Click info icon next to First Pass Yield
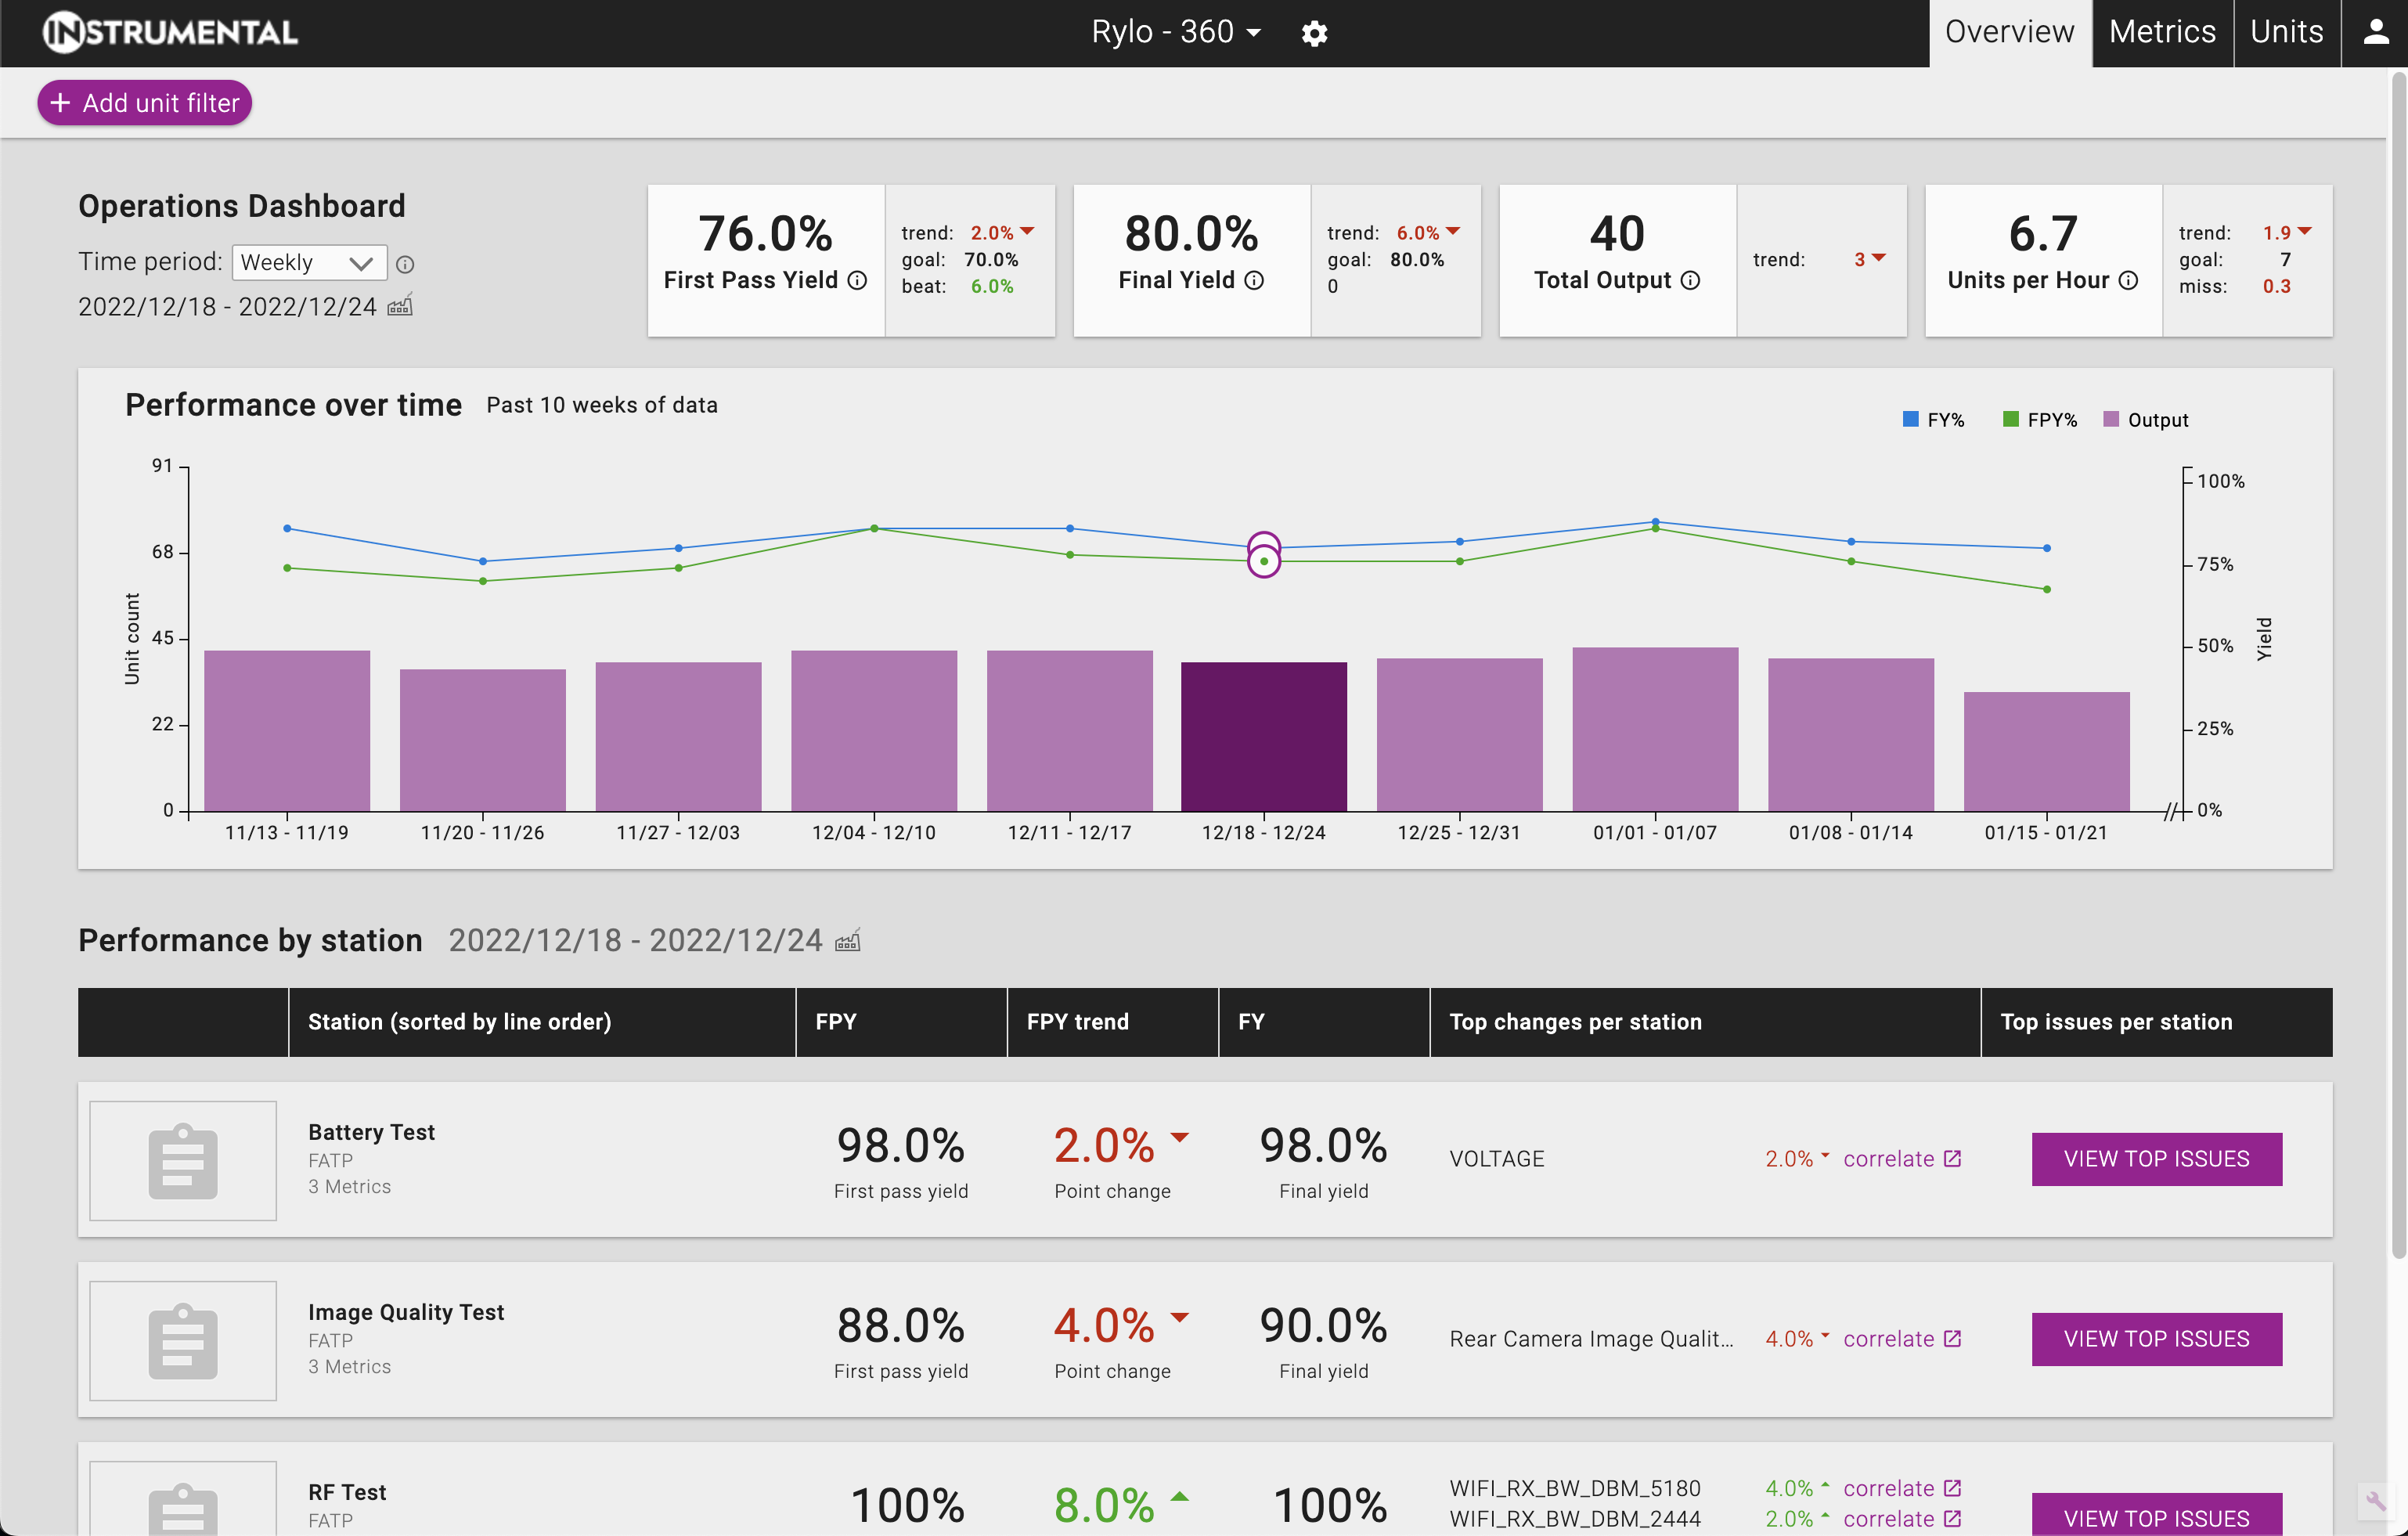The width and height of the screenshot is (2408, 1536). pyautogui.click(x=857, y=280)
